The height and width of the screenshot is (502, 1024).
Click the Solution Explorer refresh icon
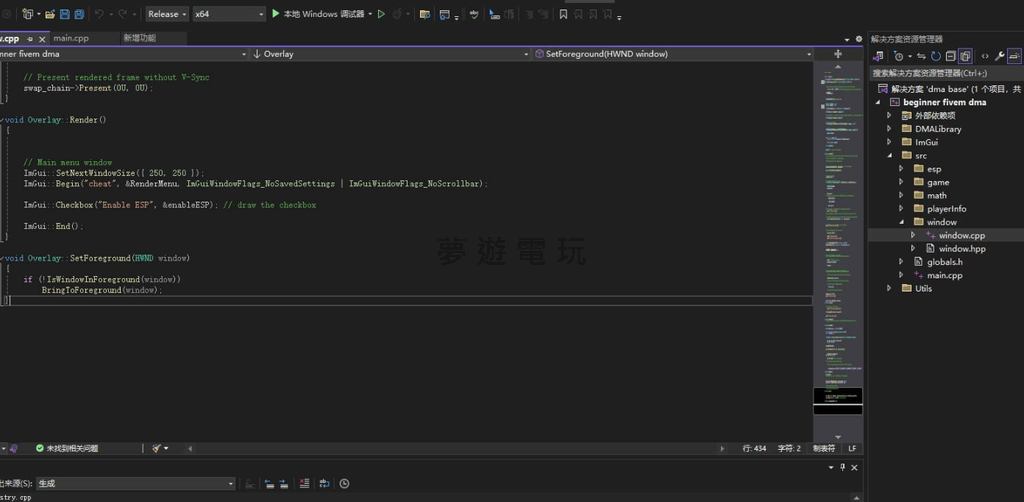936,57
